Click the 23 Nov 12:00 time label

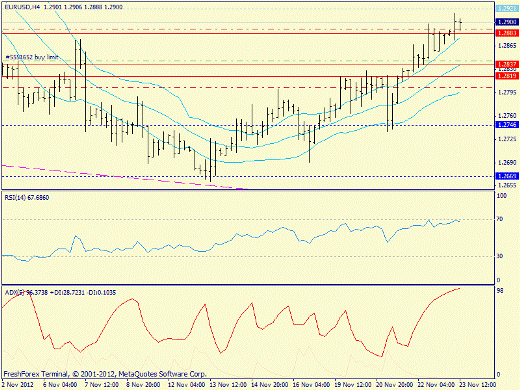pyautogui.click(x=478, y=385)
